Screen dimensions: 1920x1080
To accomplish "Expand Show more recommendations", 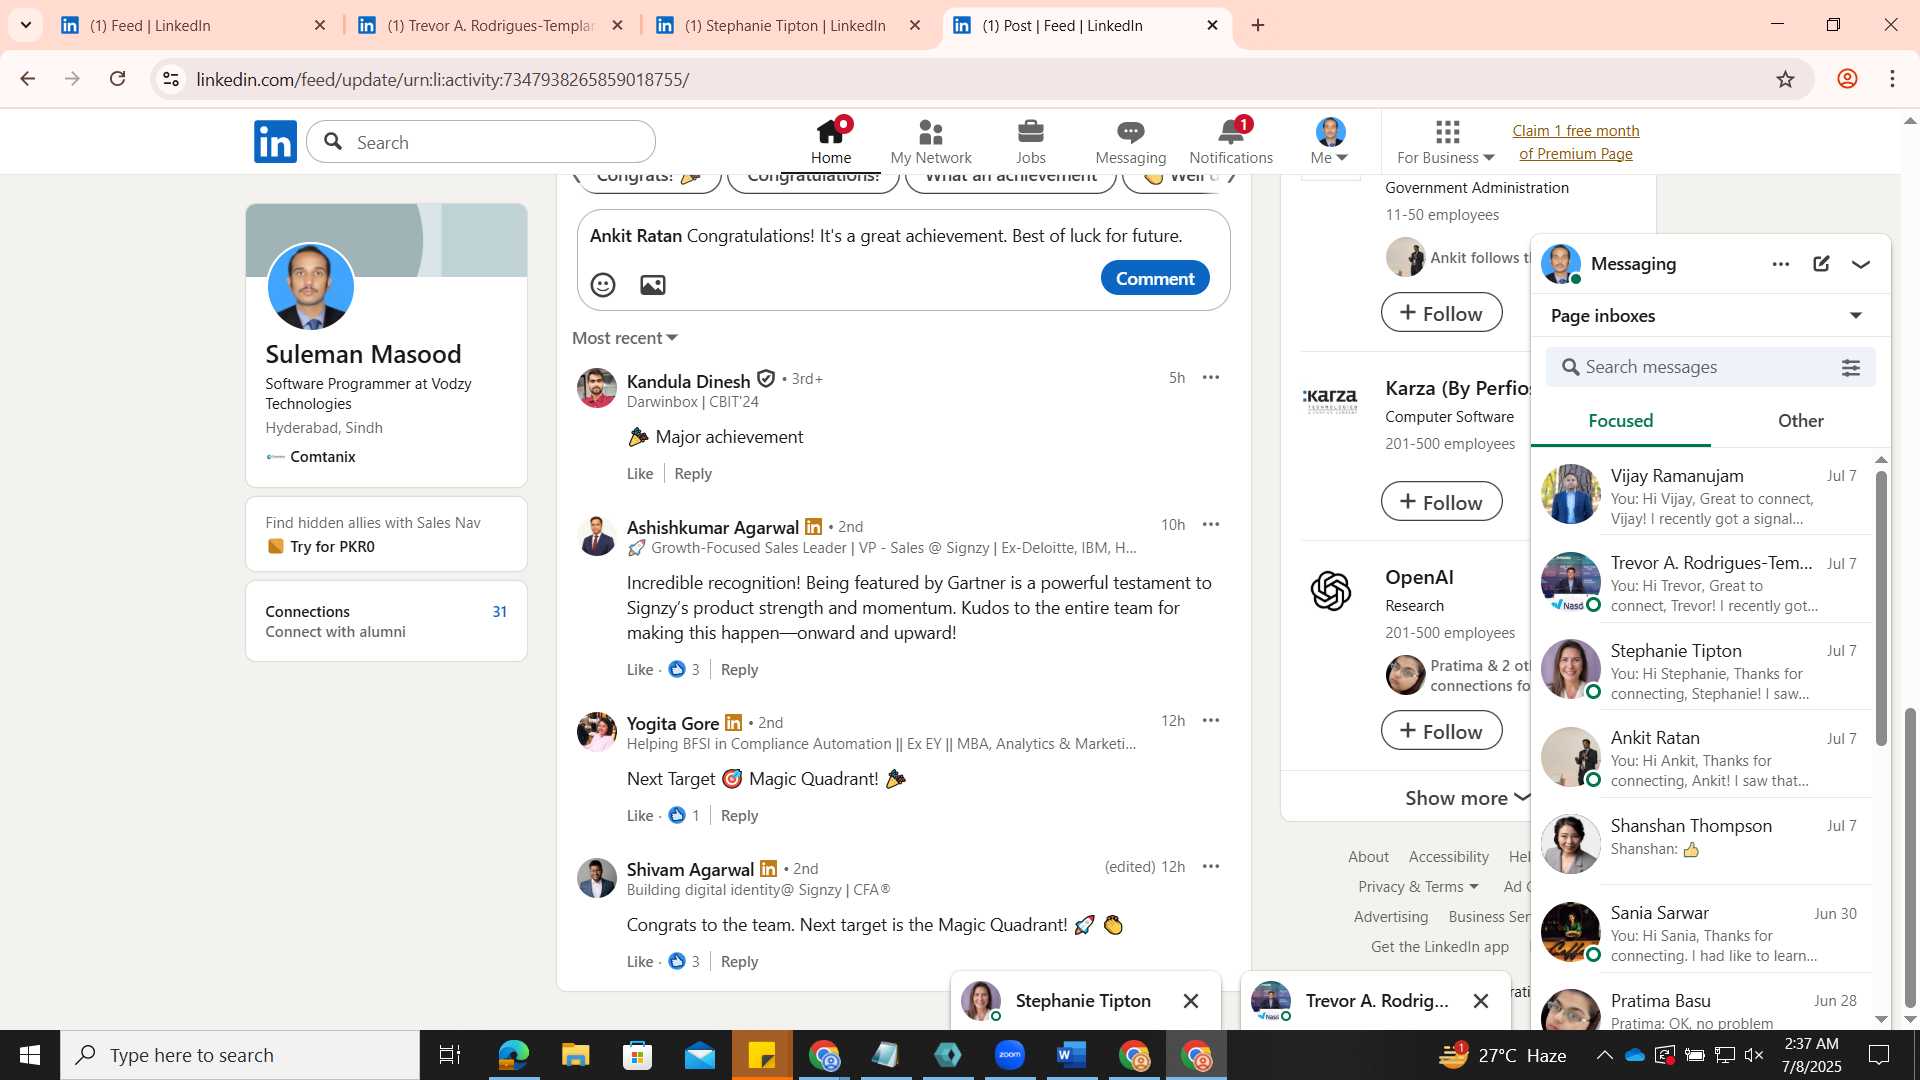I will pyautogui.click(x=1468, y=798).
